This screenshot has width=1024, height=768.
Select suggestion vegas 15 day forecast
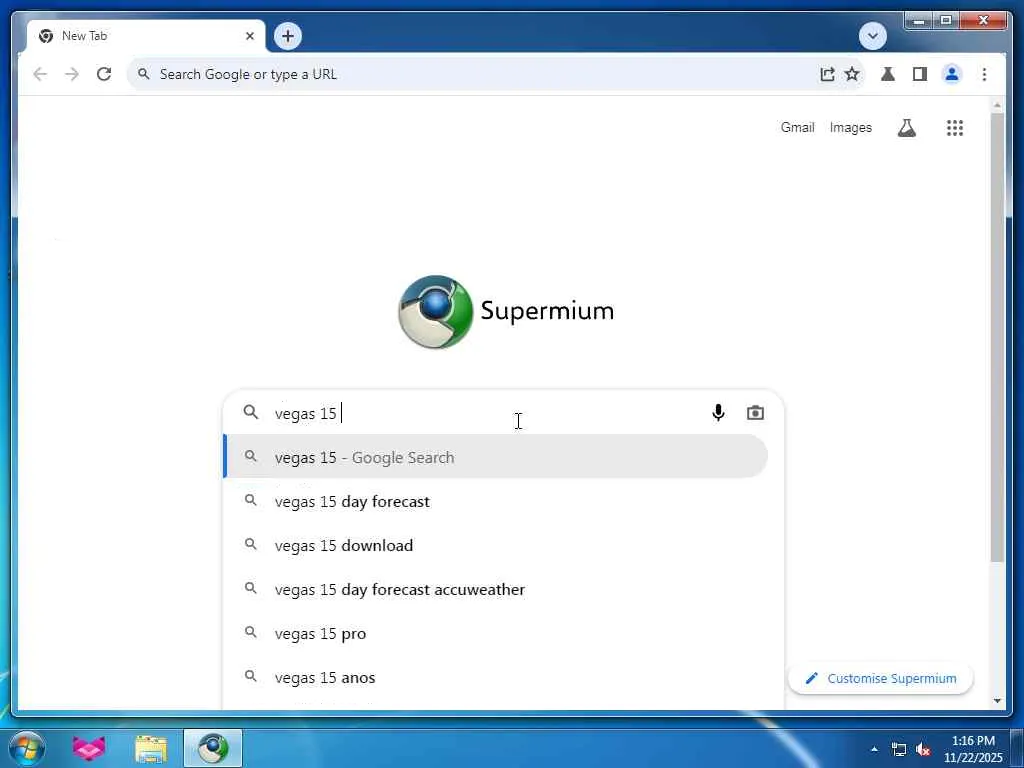tap(495, 501)
